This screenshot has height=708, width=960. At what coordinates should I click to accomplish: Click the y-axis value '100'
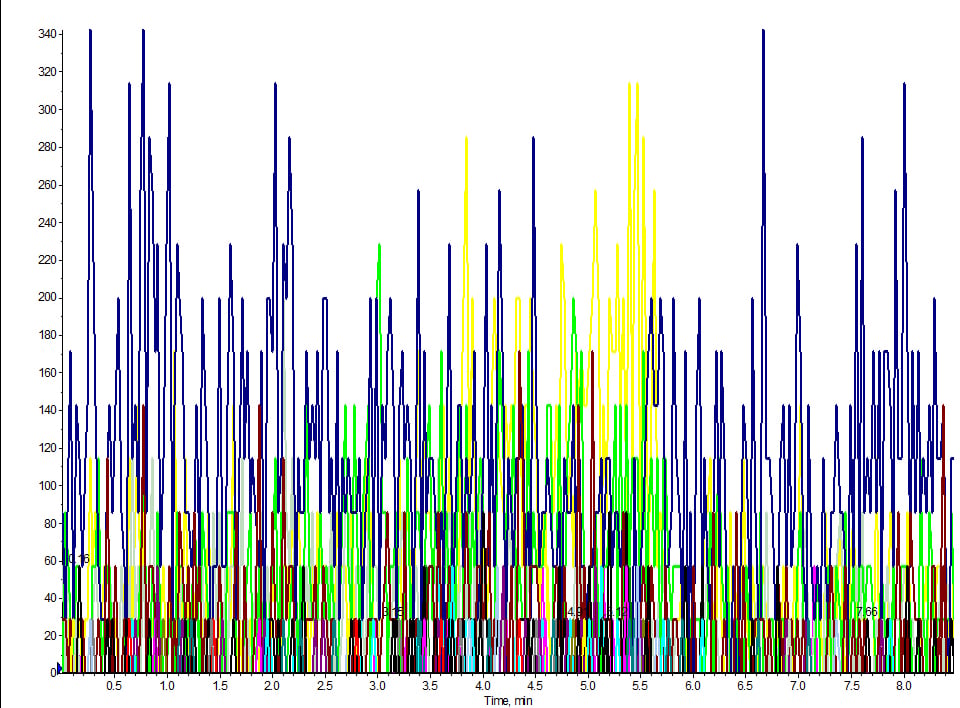[47, 486]
